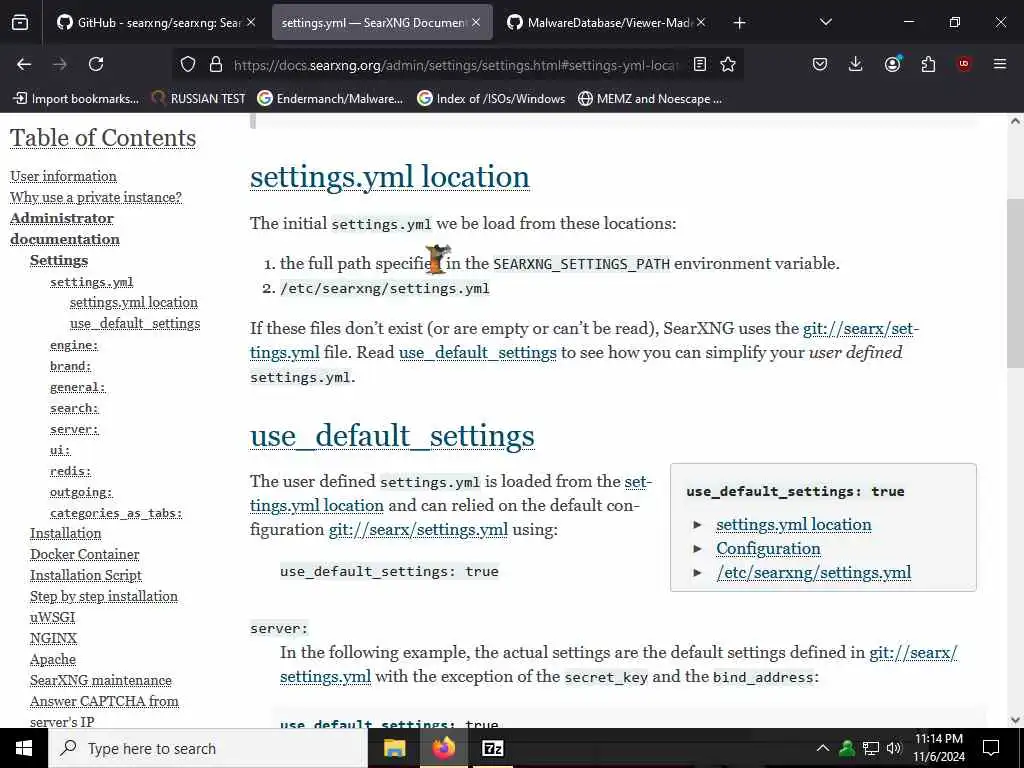Open Why use a private instance link
The width and height of the screenshot is (1024, 768).
[x=95, y=197]
